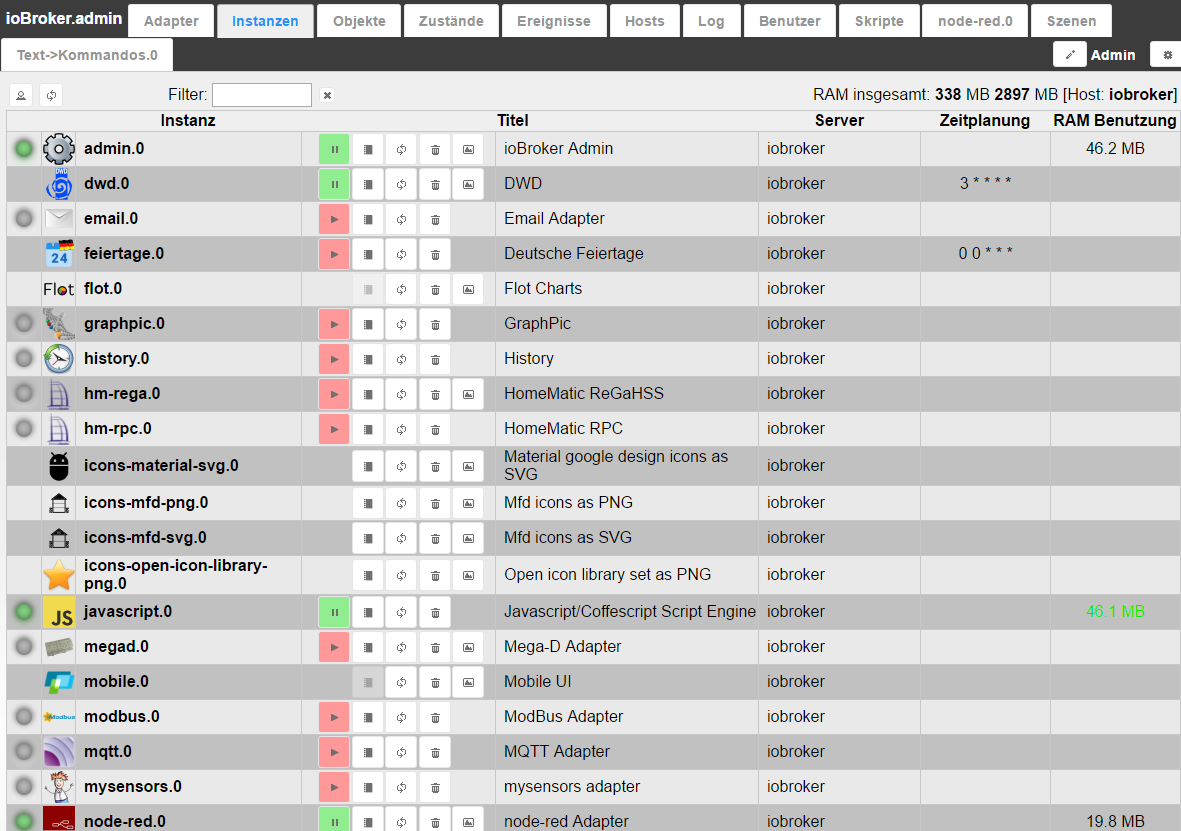Open graphpic.0 configuration button
1181x831 pixels.
point(368,324)
